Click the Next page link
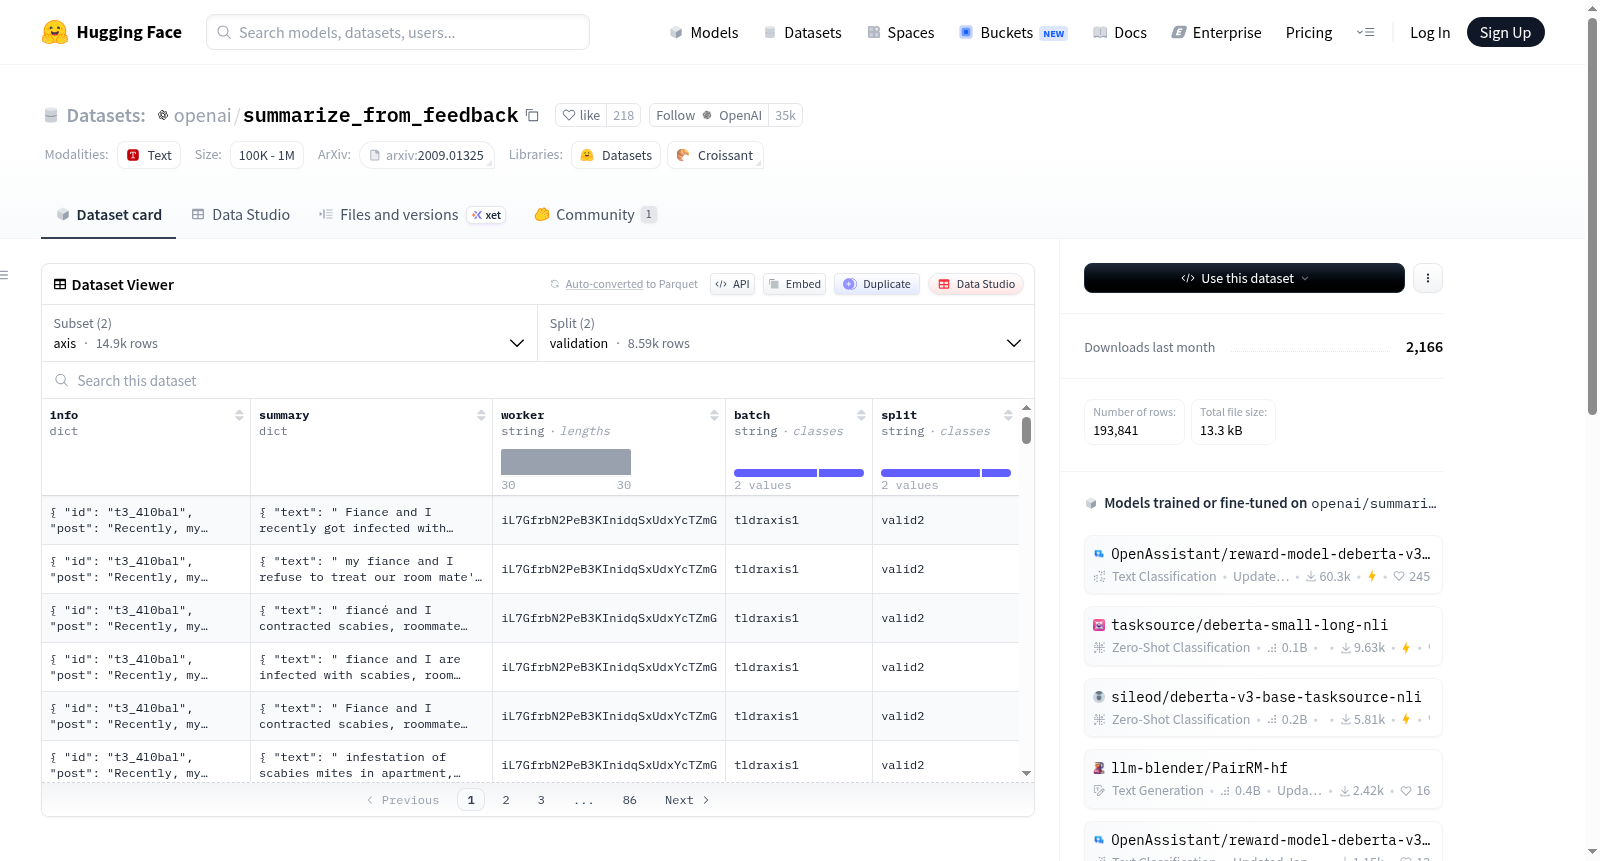Screen dimensions: 1600x861 click(x=687, y=800)
